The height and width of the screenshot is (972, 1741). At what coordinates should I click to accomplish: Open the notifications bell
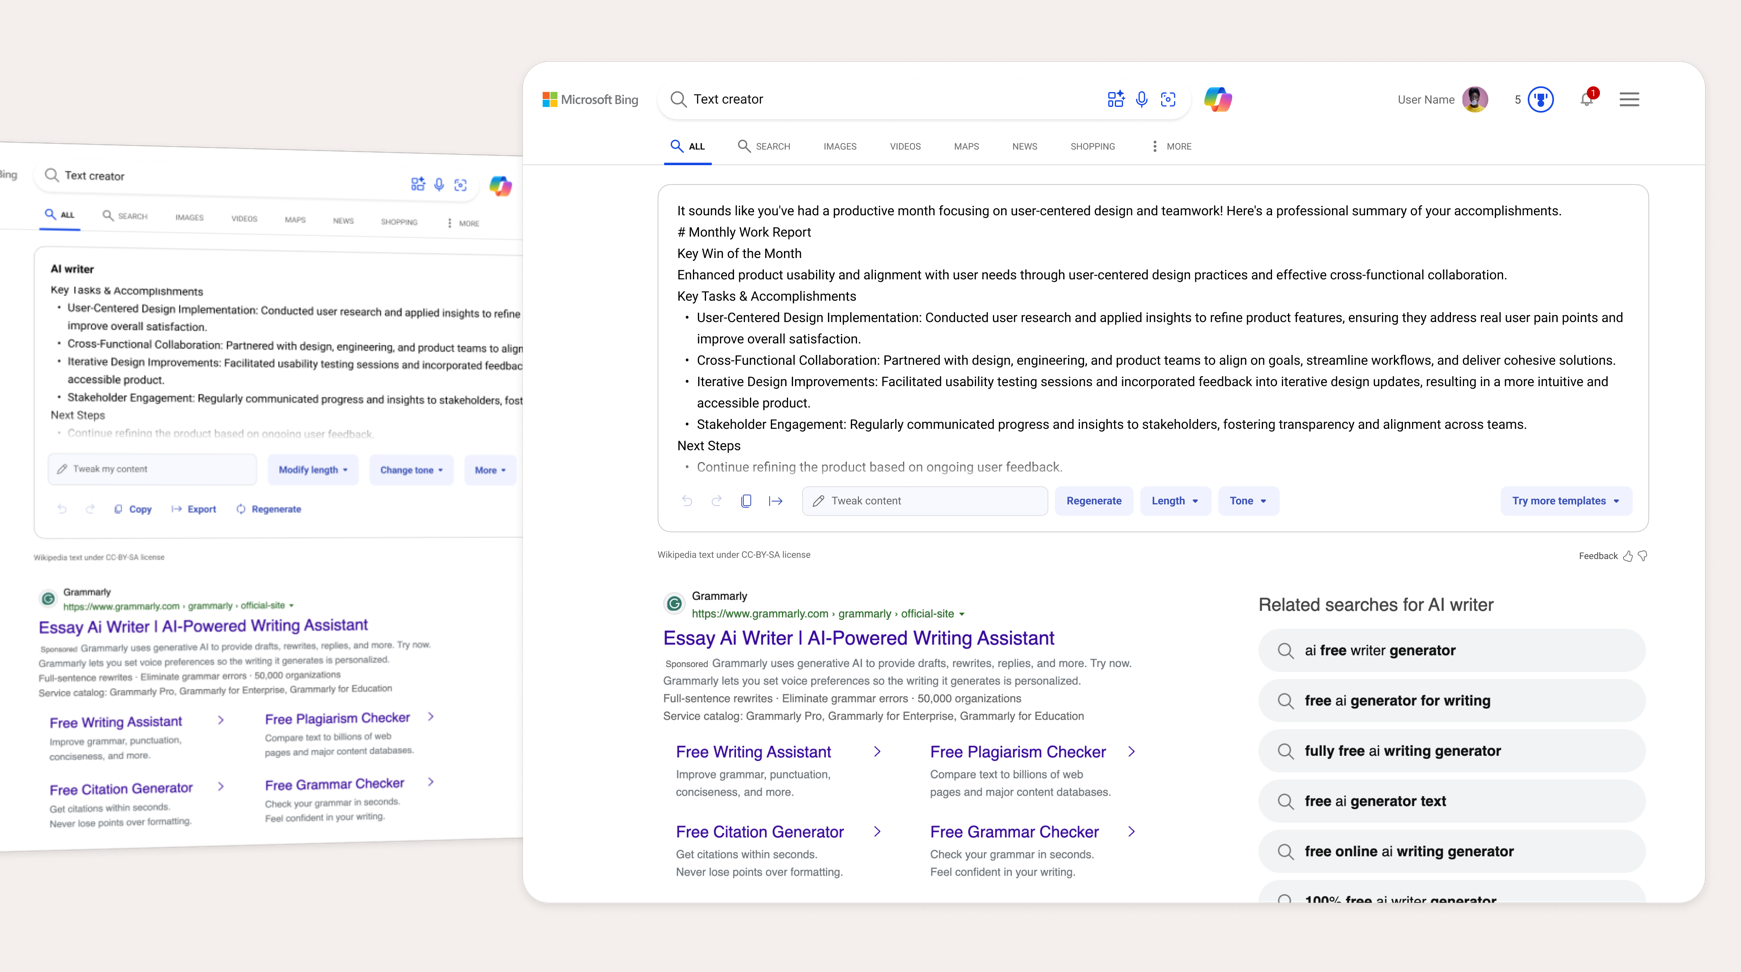(1587, 98)
